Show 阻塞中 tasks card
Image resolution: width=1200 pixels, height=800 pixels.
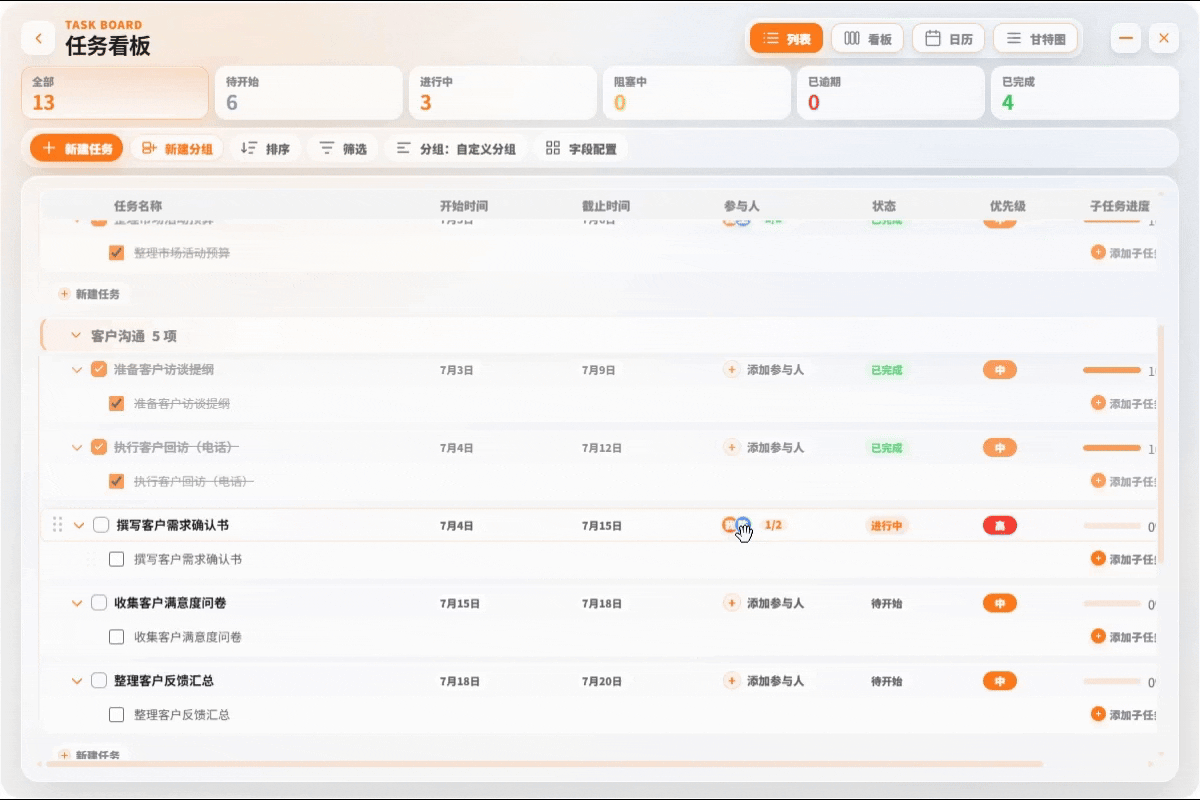click(696, 93)
